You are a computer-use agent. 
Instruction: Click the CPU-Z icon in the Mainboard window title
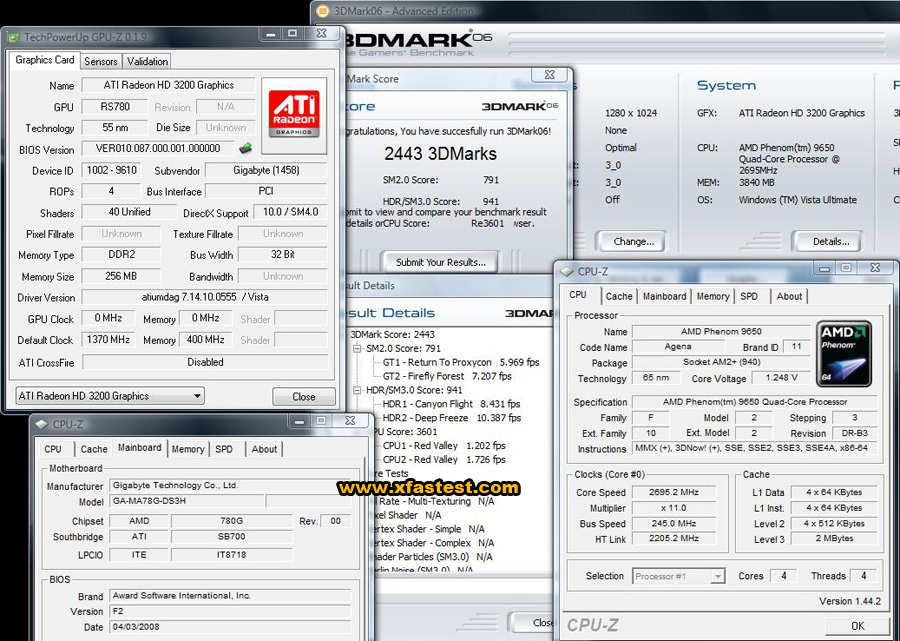pyautogui.click(x=41, y=425)
